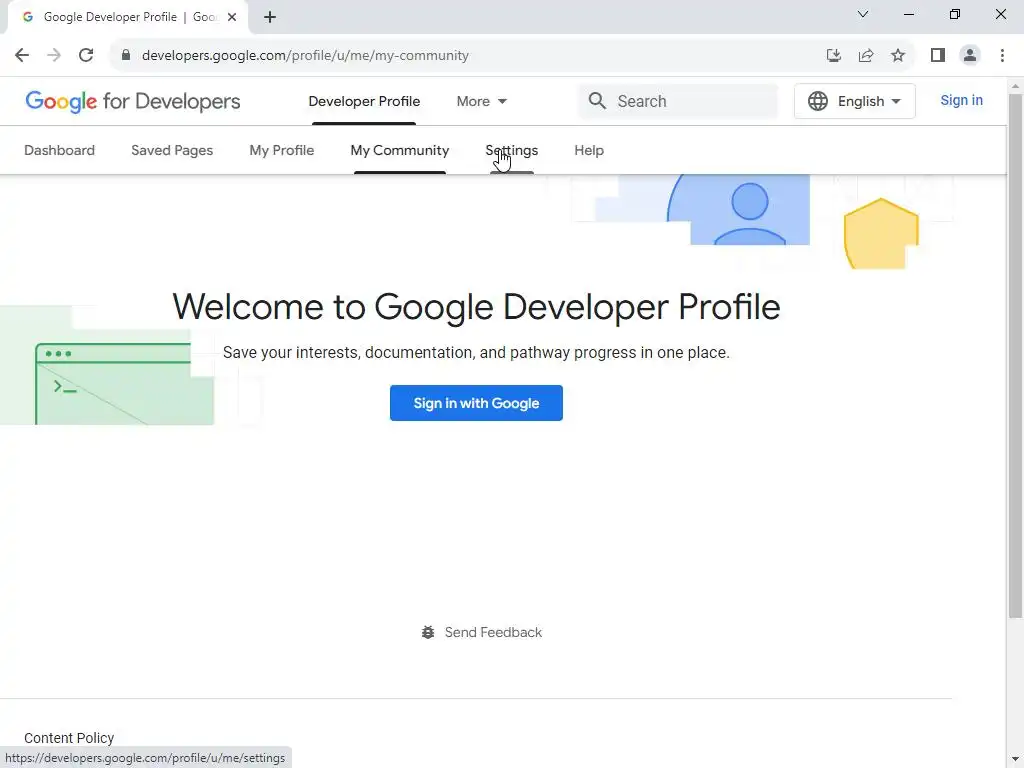Screen dimensions: 1024x768
Task: Click the Welcome to Google Developer Profile heading
Action: 476,306
